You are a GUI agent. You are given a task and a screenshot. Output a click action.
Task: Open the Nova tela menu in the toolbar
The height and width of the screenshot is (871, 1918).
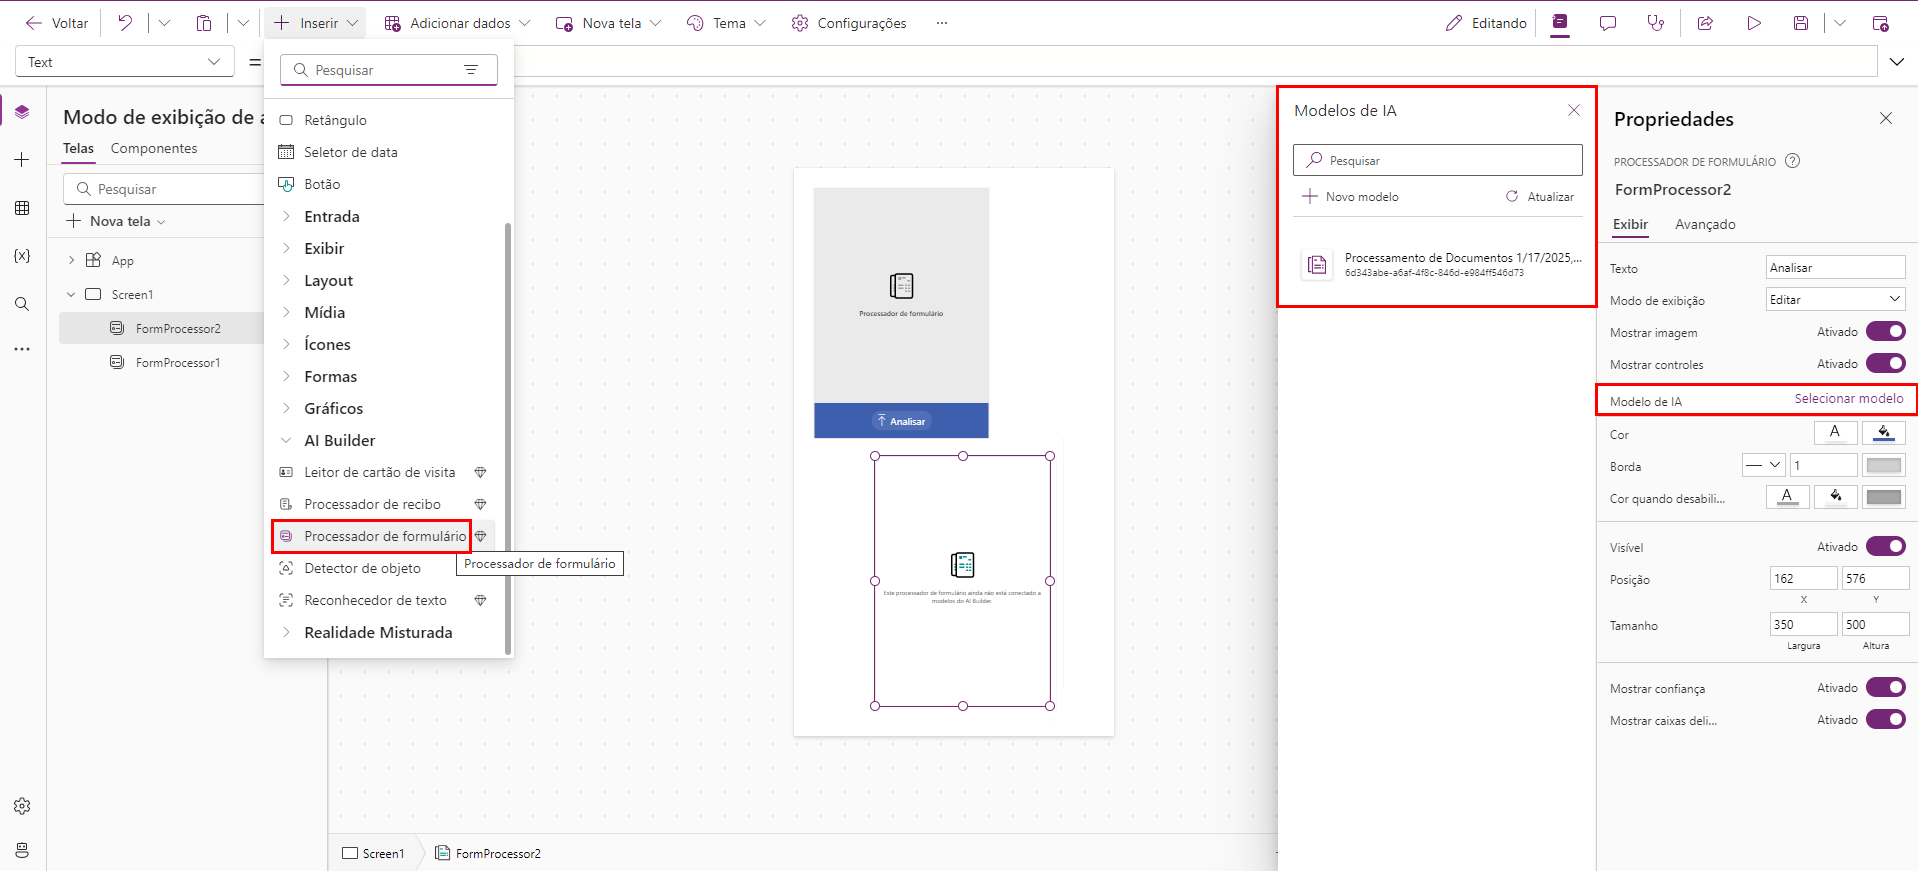pyautogui.click(x=609, y=23)
